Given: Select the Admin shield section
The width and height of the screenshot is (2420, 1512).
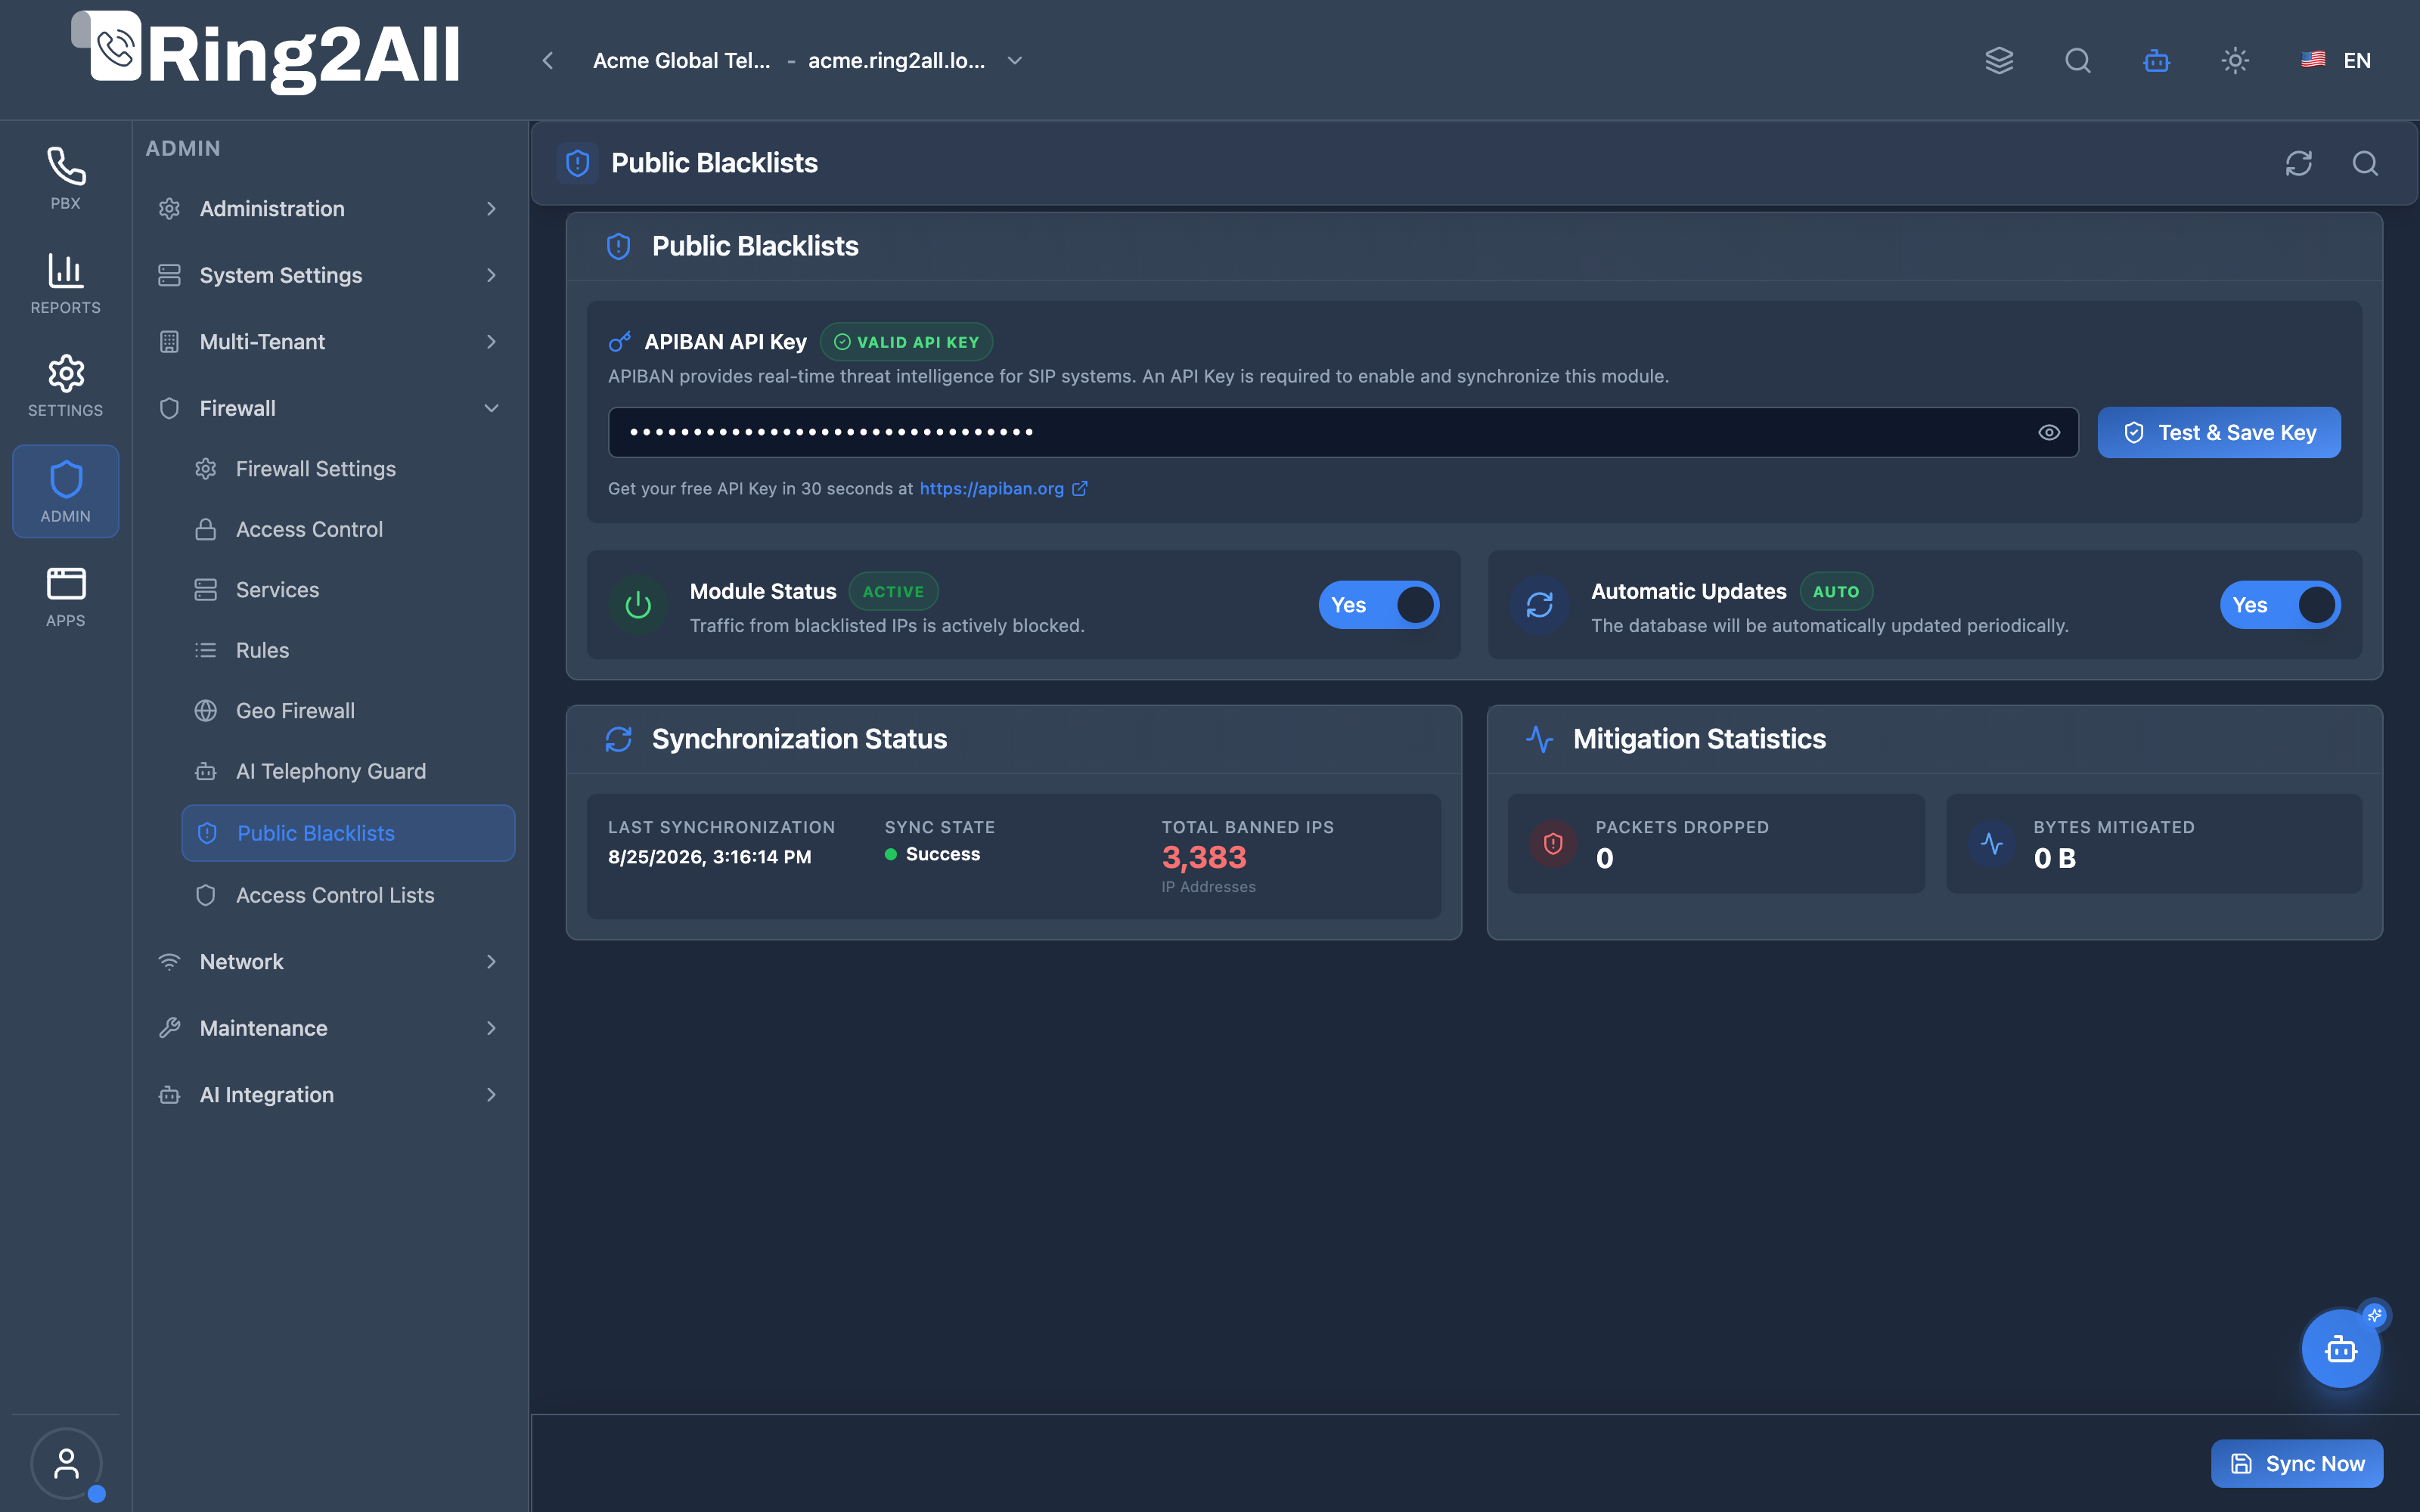Looking at the screenshot, I should coord(65,491).
